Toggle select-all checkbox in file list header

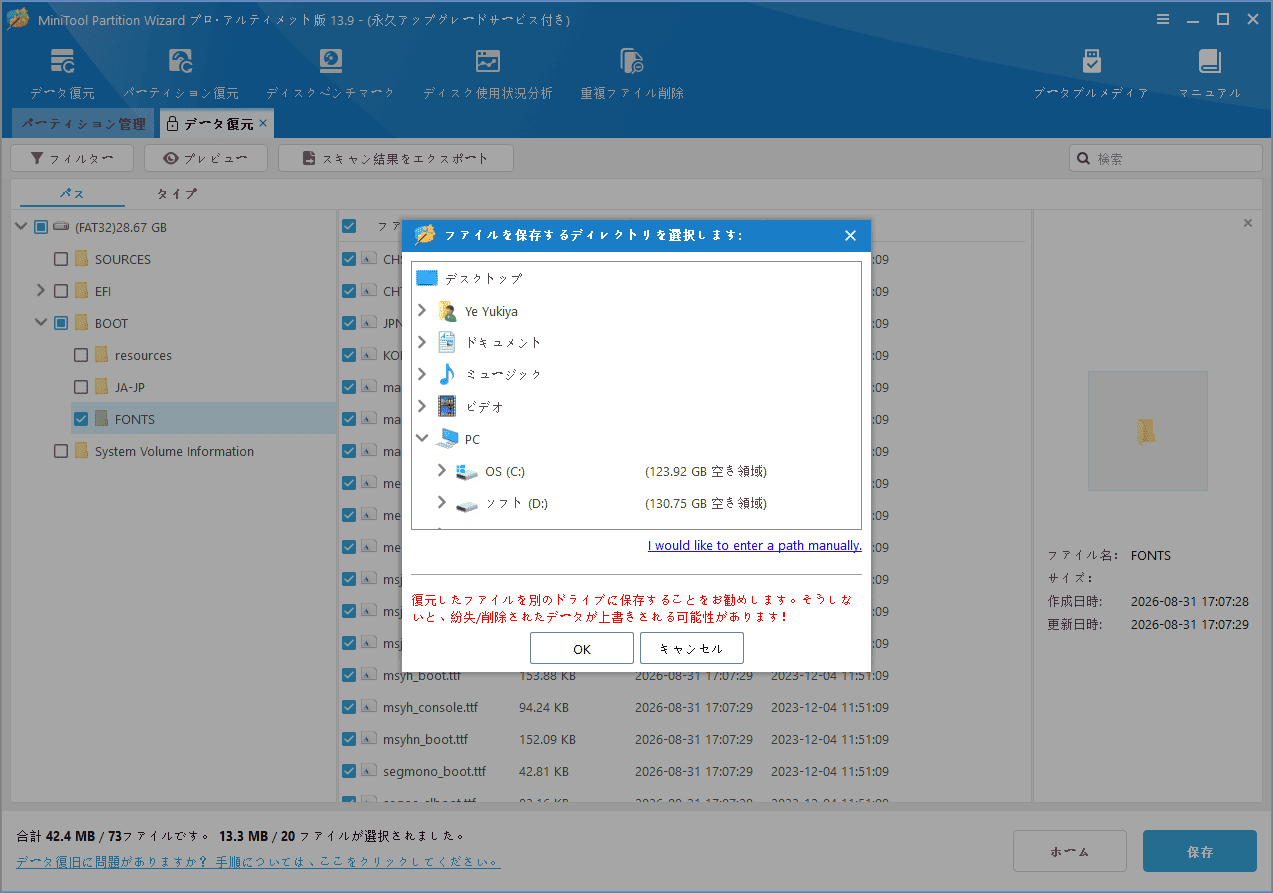click(x=349, y=226)
